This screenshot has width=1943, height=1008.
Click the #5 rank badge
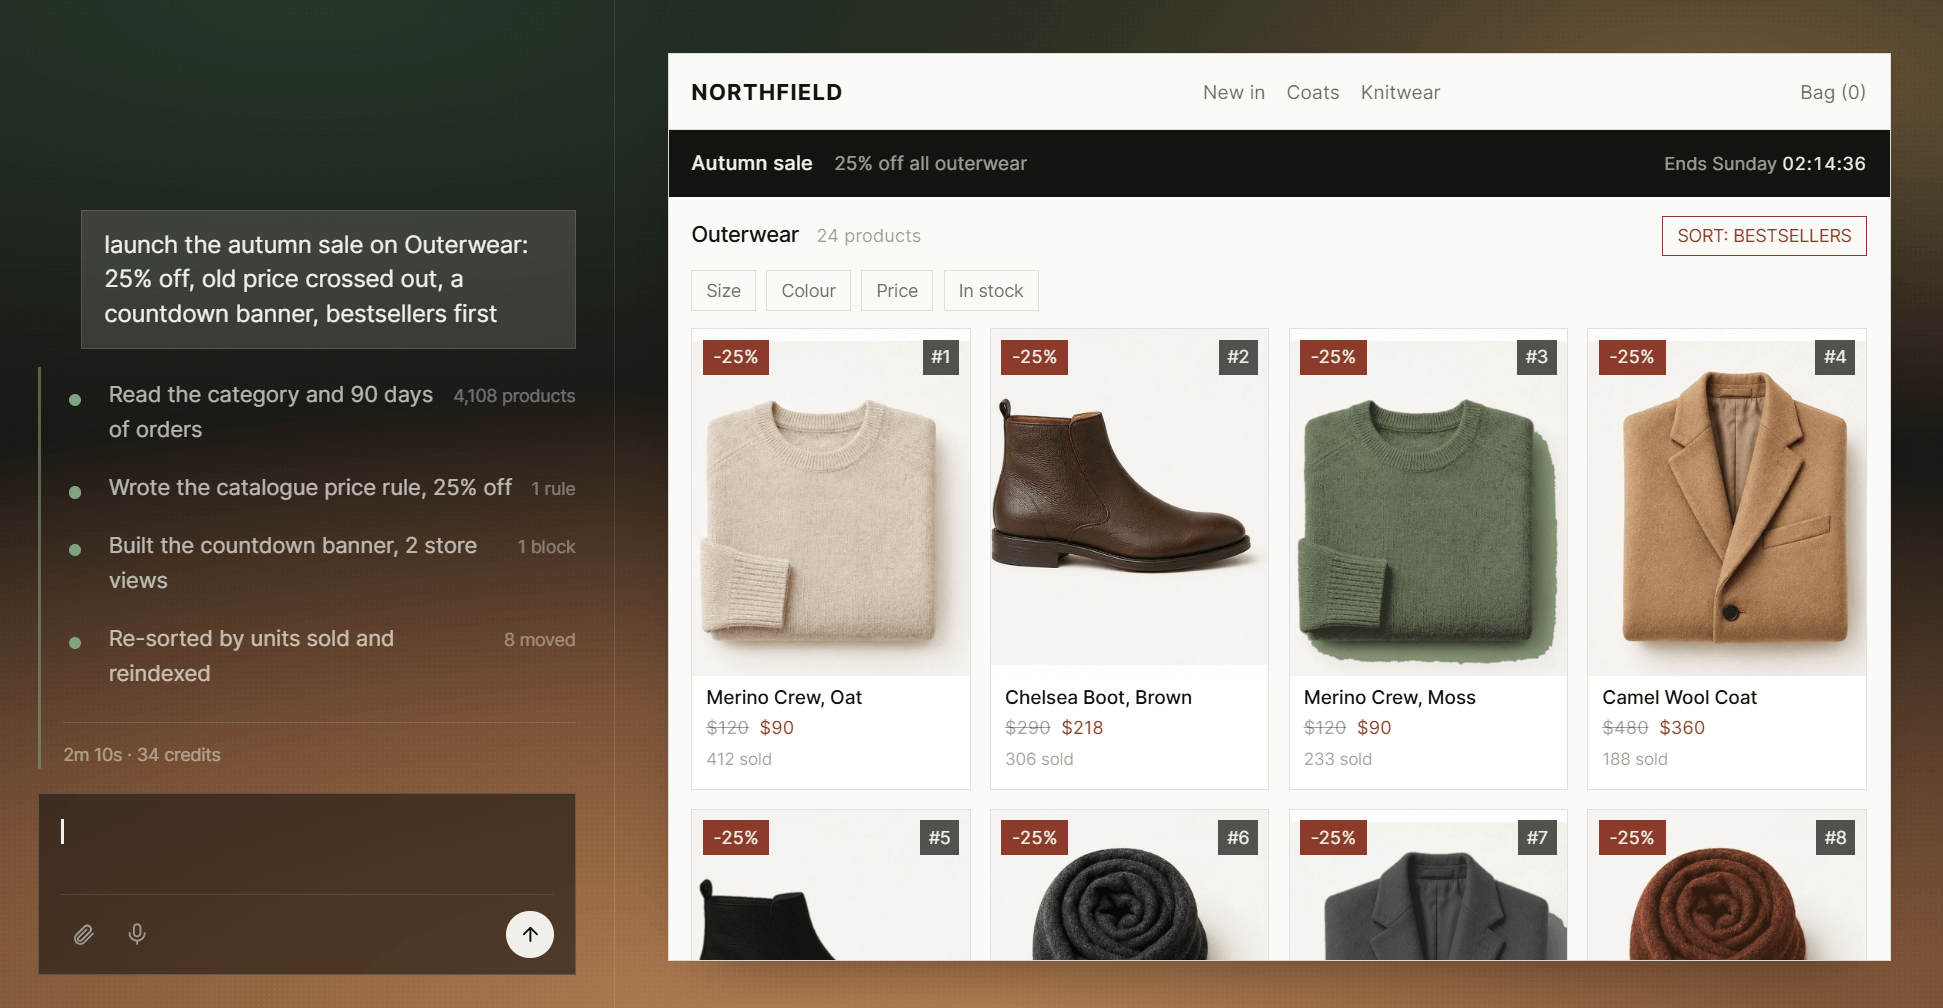(939, 838)
